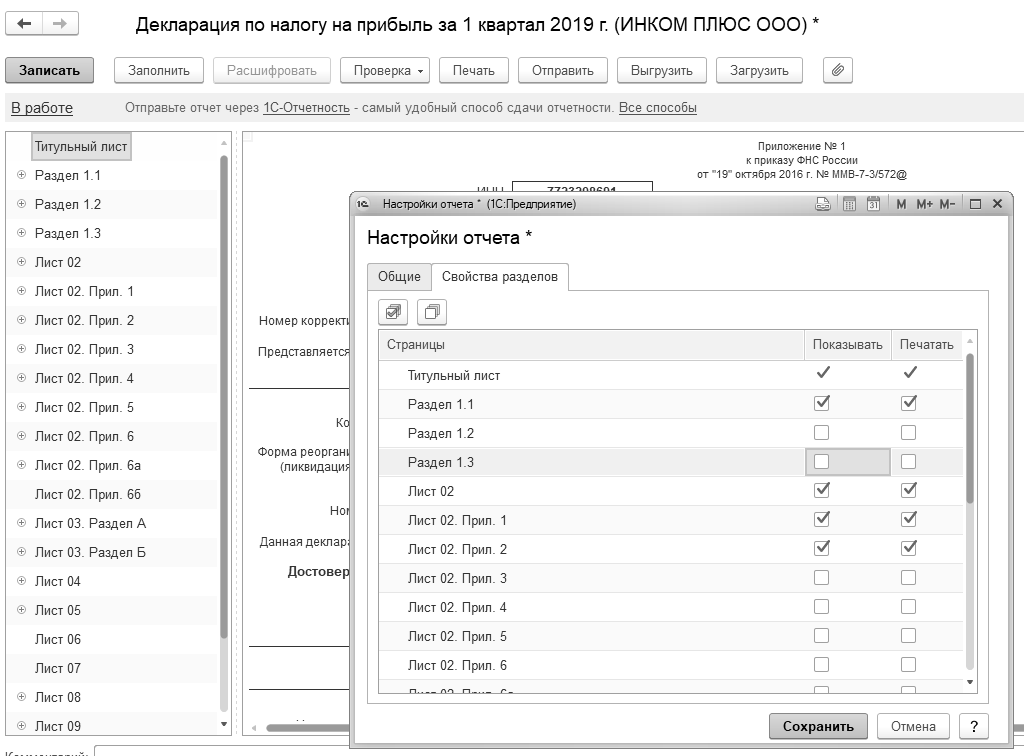Uncheck Показывать for Лист 02. Прил. 2
The image size is (1024, 756).
[x=822, y=548]
